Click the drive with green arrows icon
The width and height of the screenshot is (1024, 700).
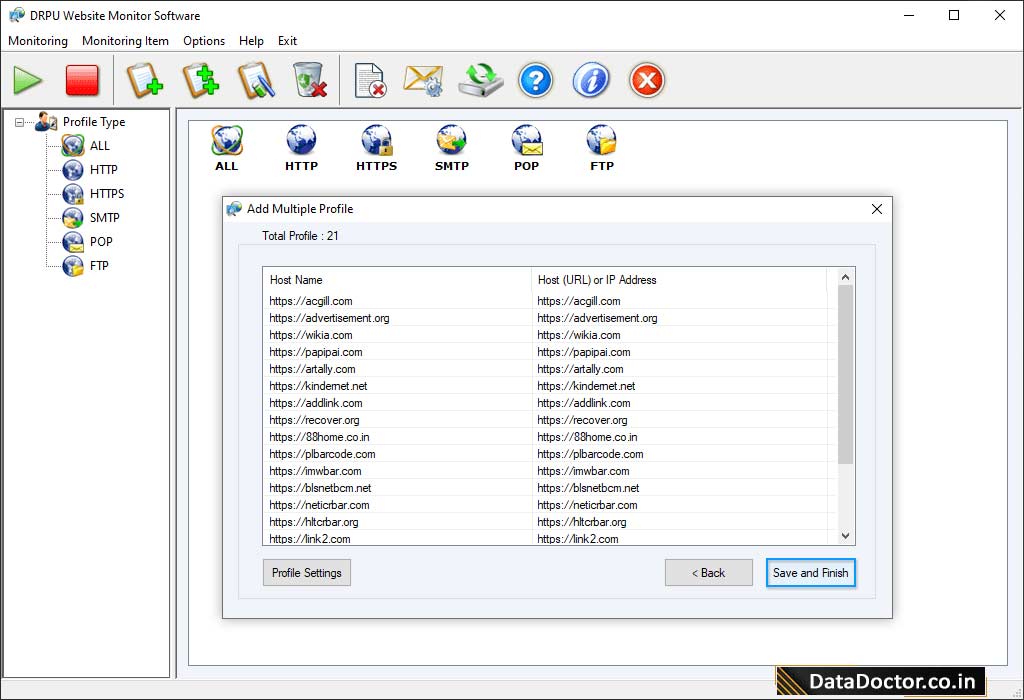click(x=480, y=80)
